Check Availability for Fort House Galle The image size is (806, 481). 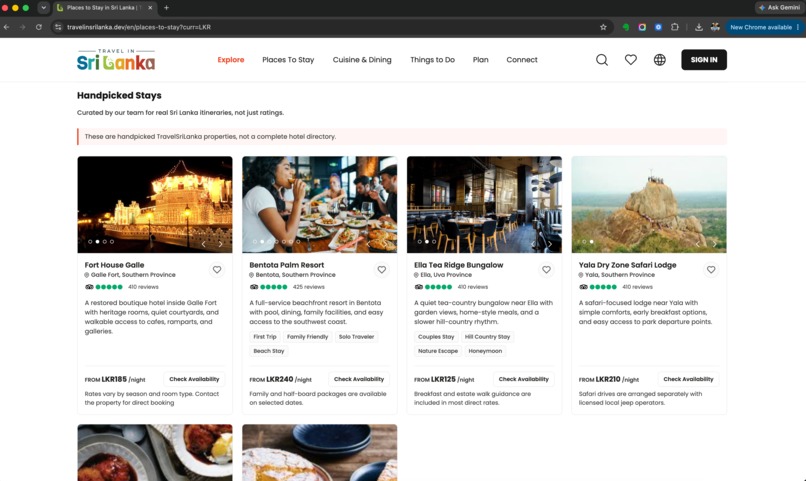(x=194, y=379)
